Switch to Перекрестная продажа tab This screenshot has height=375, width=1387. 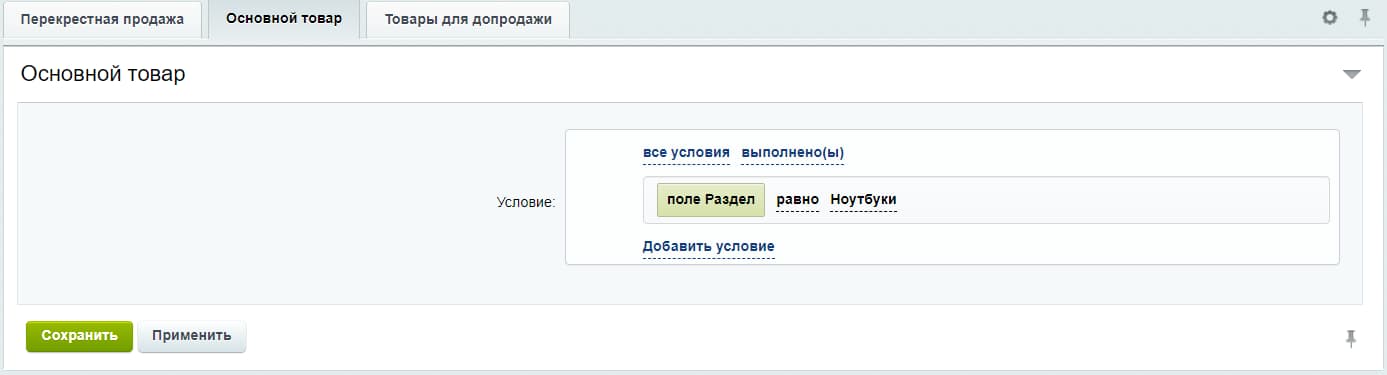(x=102, y=20)
